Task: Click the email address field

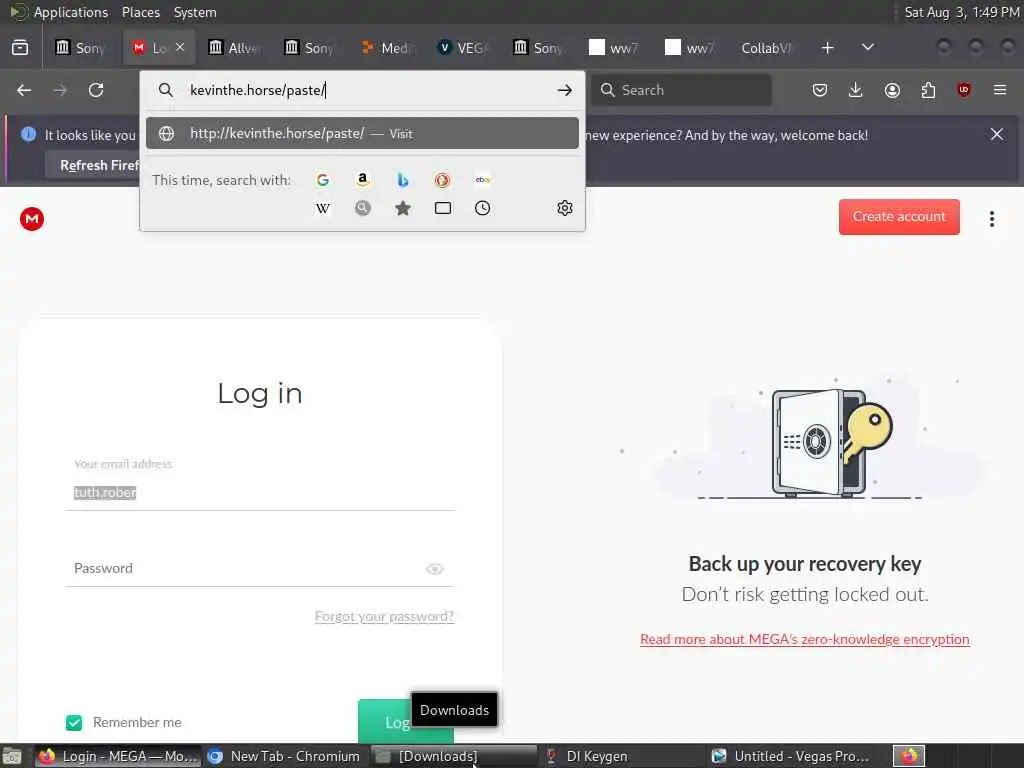Action: (x=261, y=492)
